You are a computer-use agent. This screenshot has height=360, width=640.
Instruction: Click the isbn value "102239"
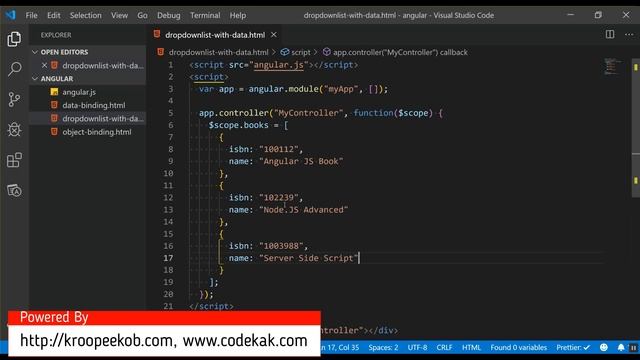[279, 198]
